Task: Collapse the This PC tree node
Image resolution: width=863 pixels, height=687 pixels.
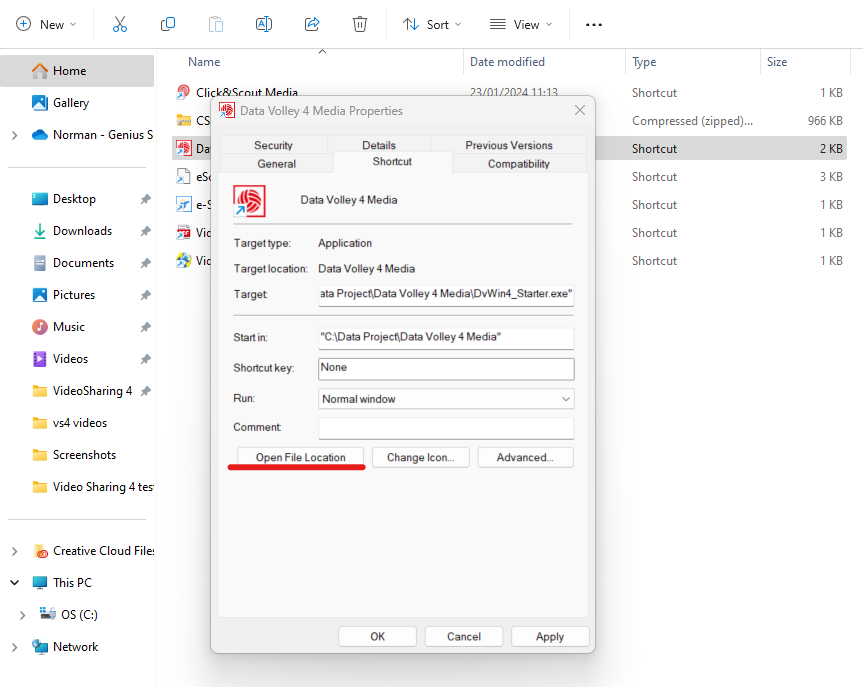Action: coord(15,583)
